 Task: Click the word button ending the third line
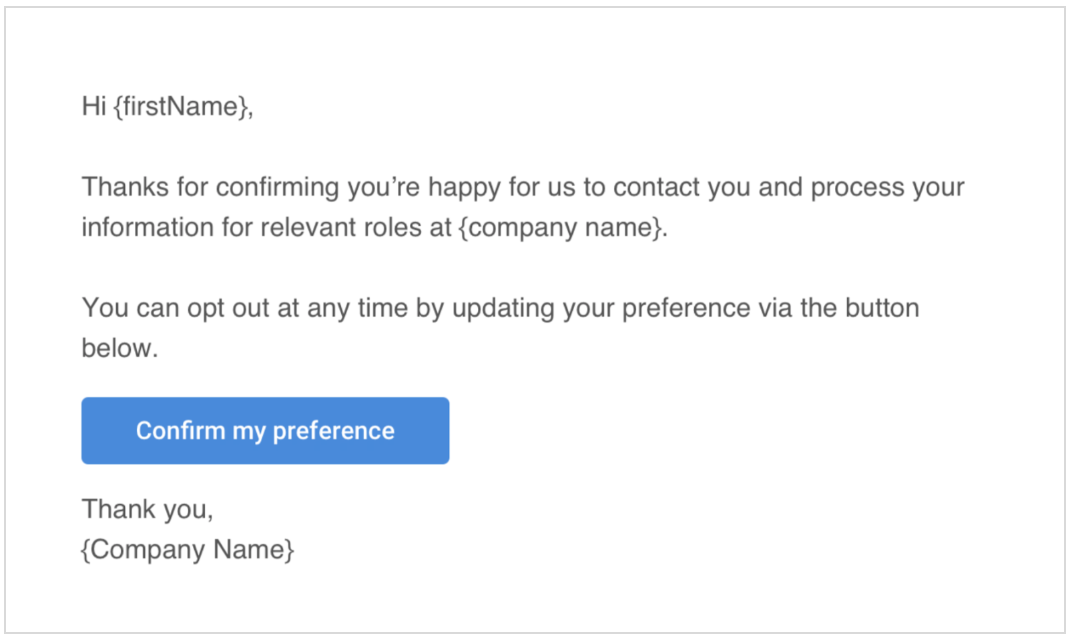point(883,308)
